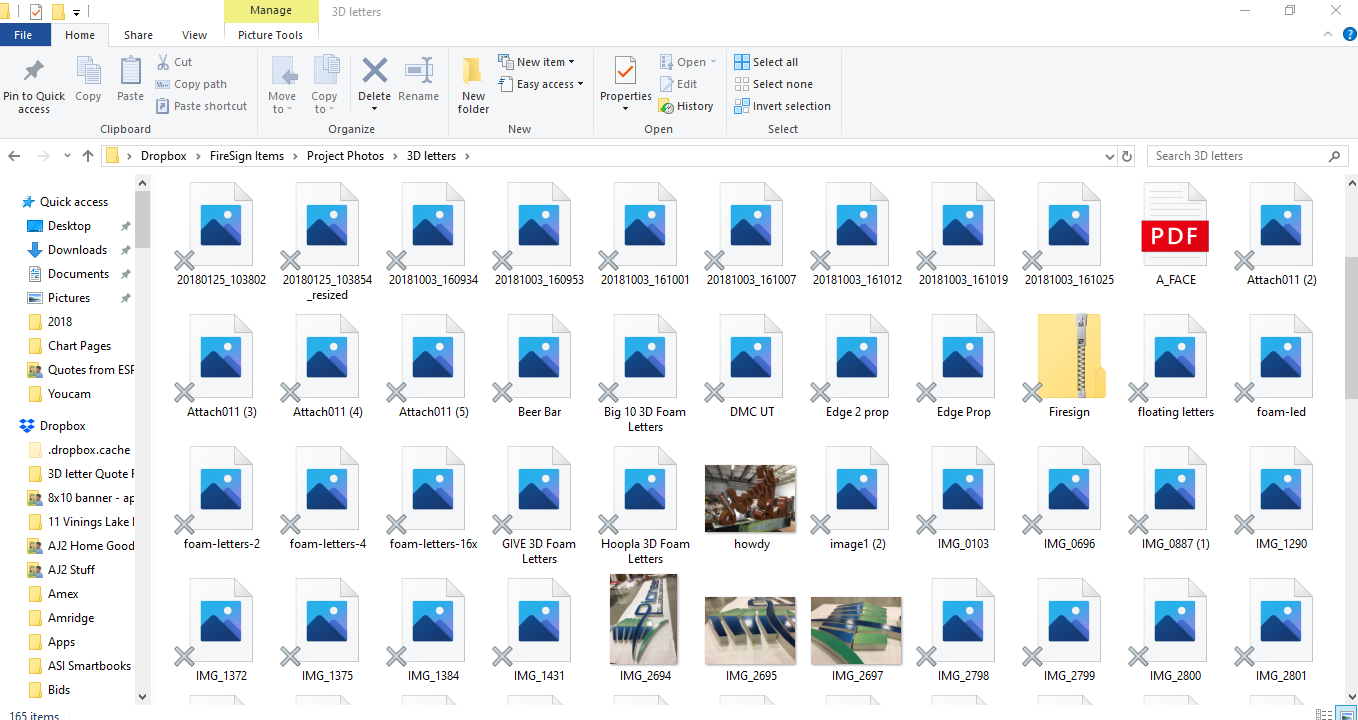
Task: Click Project Photos in the breadcrumb path
Action: (x=345, y=156)
